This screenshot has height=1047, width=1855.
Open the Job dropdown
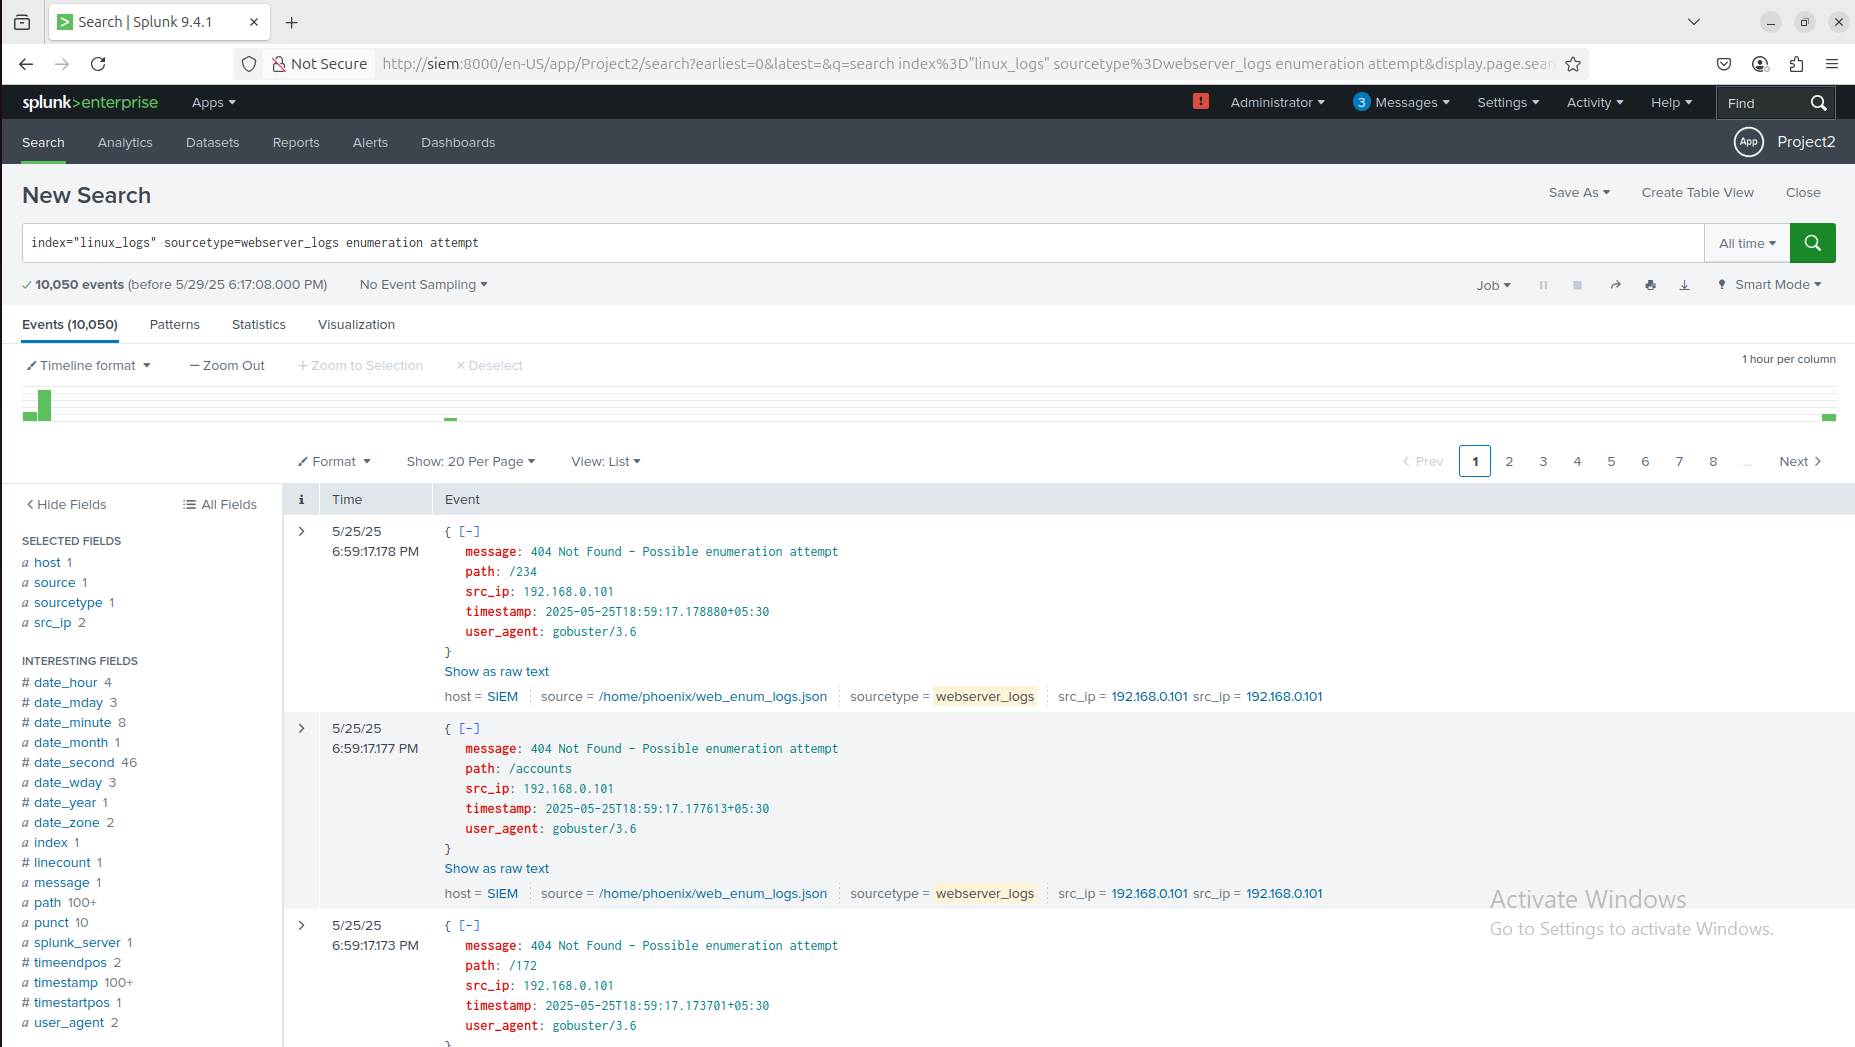click(1494, 285)
